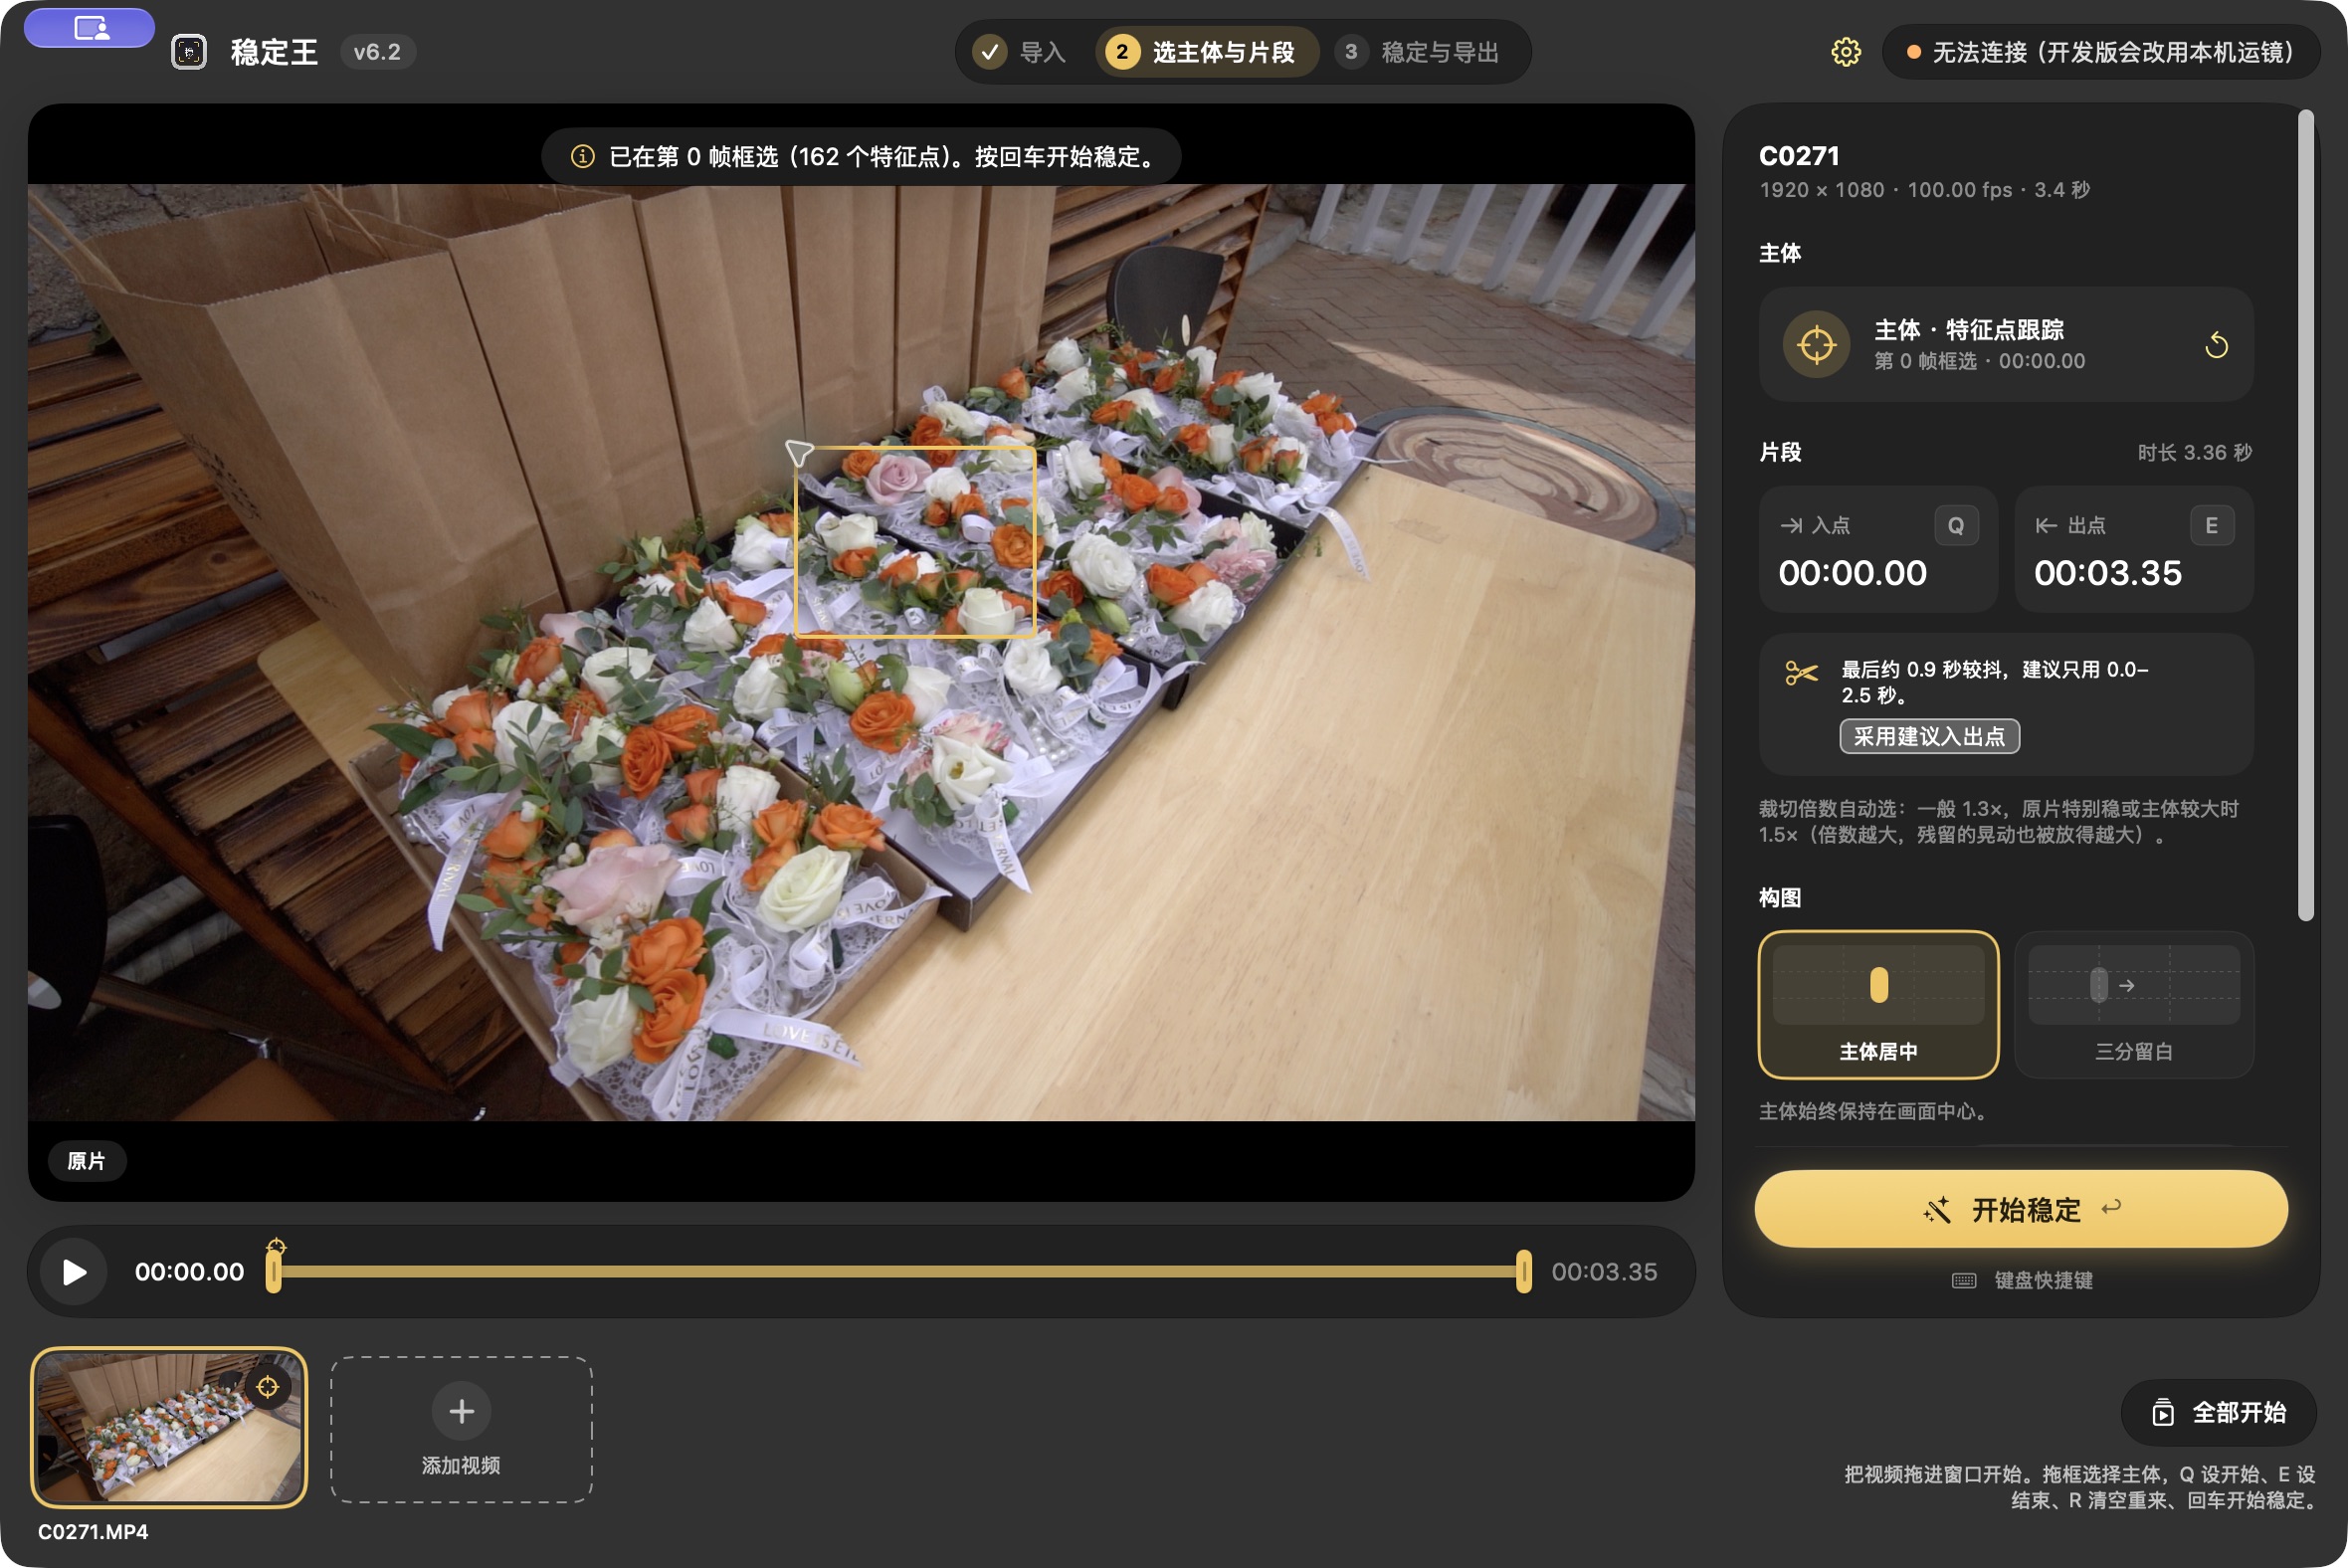Image resolution: width=2348 pixels, height=1568 pixels.
Task: Click the timeline out-point handle
Action: click(1523, 1272)
